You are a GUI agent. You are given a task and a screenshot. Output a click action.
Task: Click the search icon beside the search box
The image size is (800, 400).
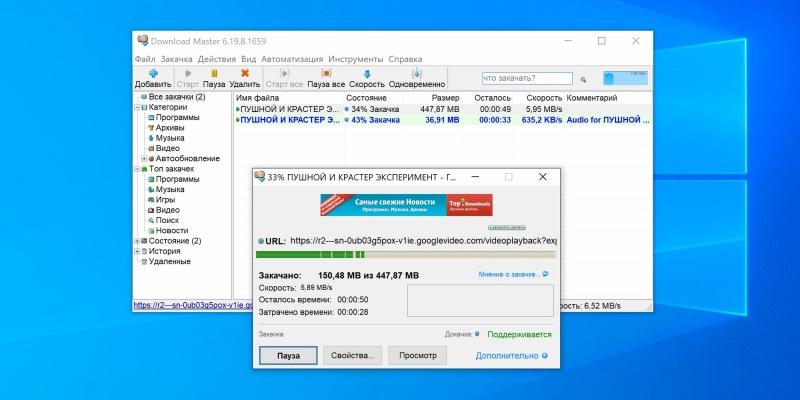(x=583, y=79)
